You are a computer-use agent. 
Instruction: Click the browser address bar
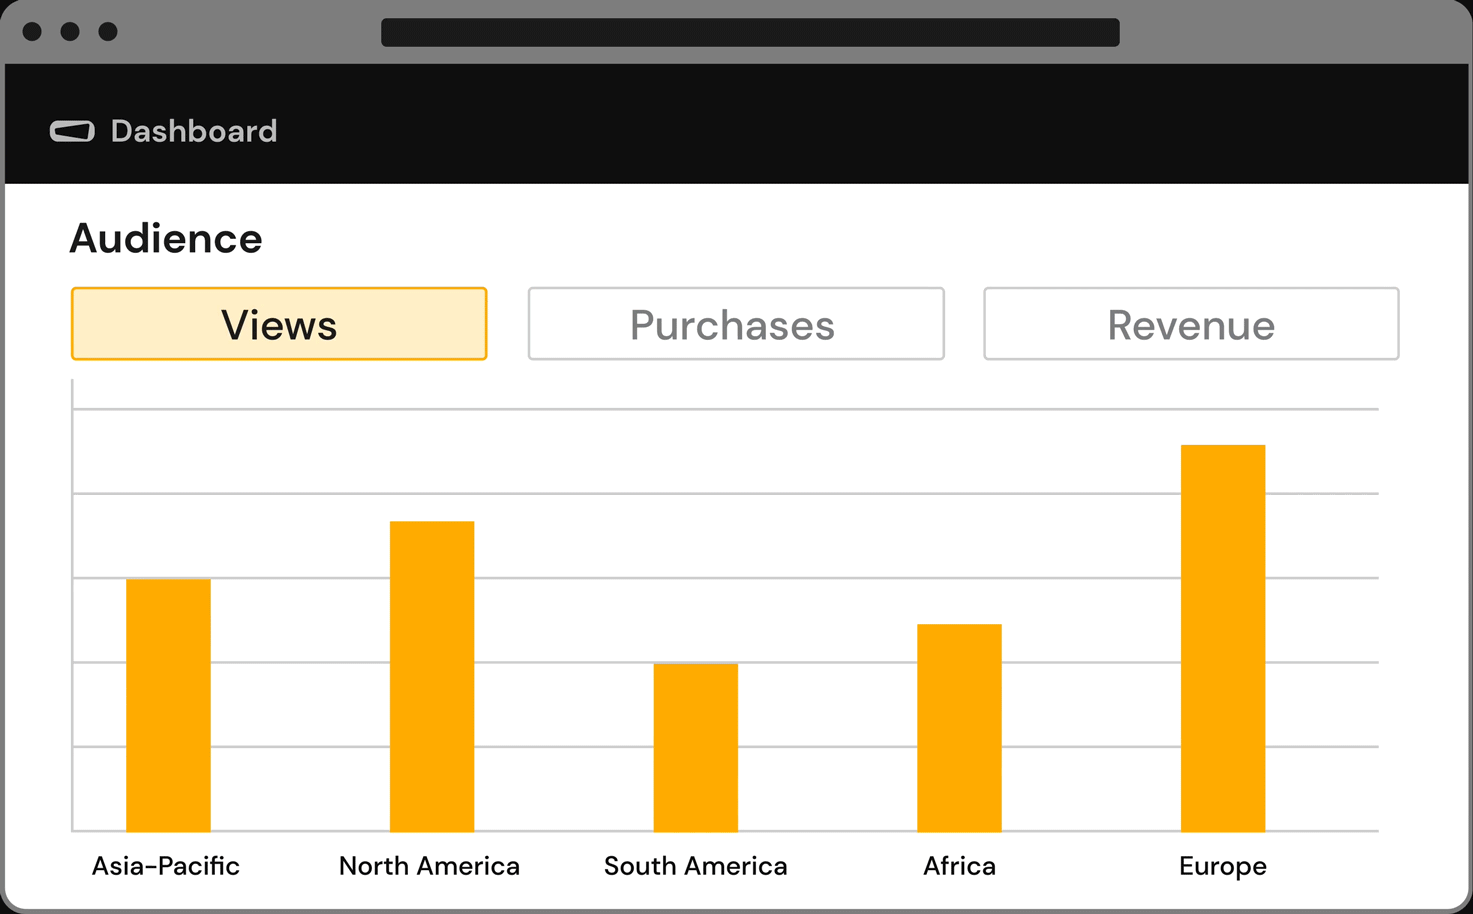(x=750, y=32)
